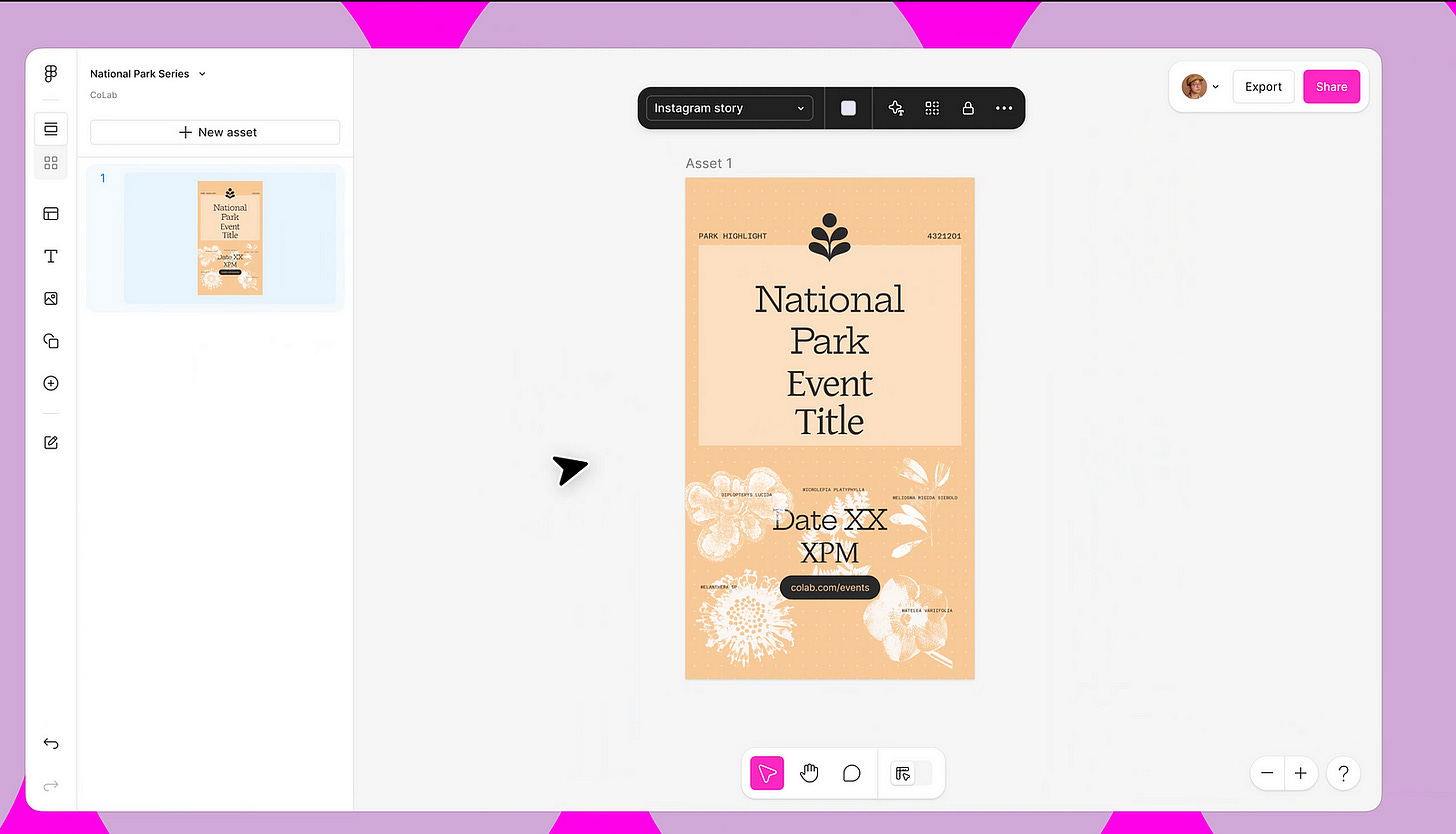Click the plus circle add icon
The width and height of the screenshot is (1456, 834).
tap(51, 383)
